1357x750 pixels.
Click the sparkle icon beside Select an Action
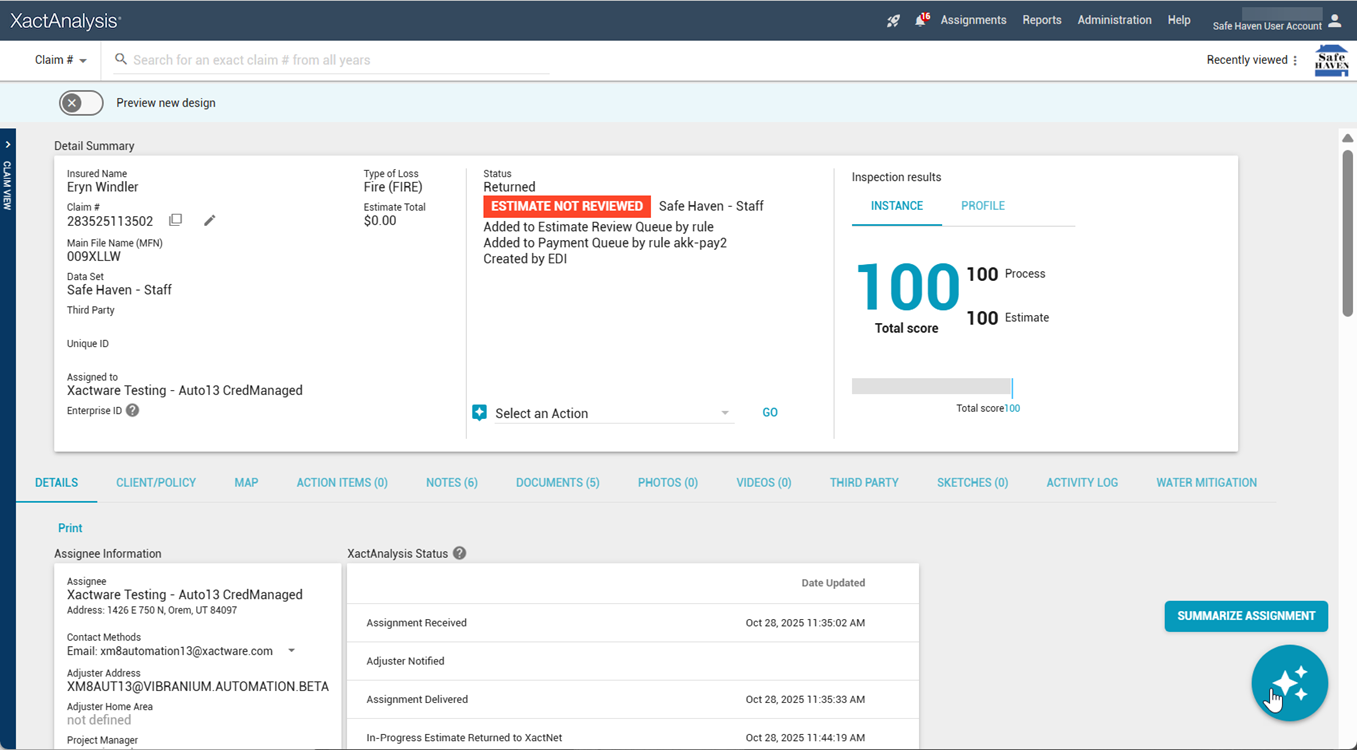479,413
